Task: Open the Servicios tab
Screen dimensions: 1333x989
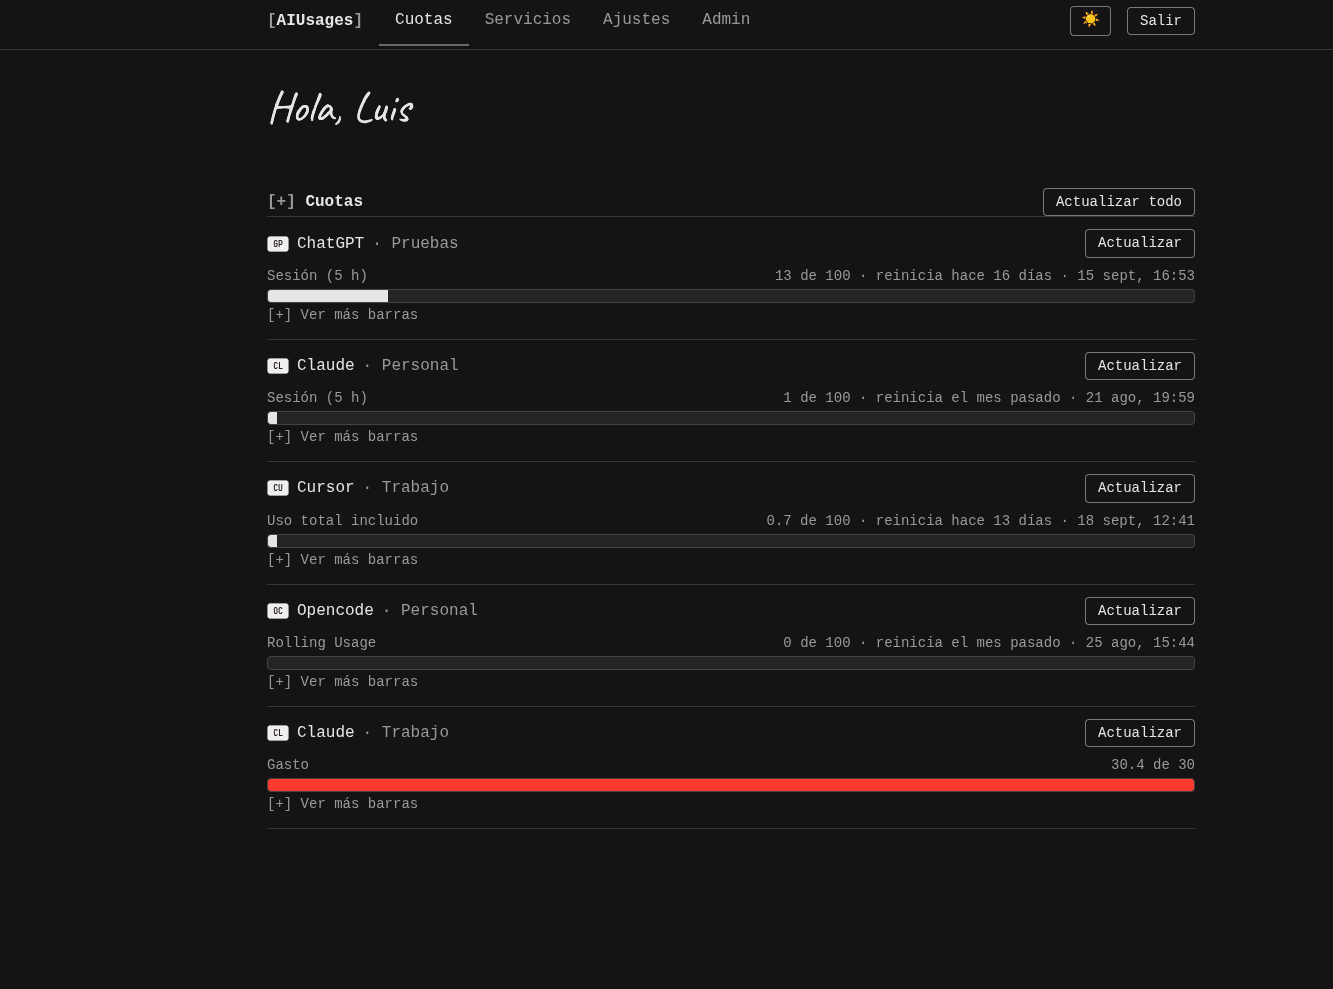Action: pos(528,20)
